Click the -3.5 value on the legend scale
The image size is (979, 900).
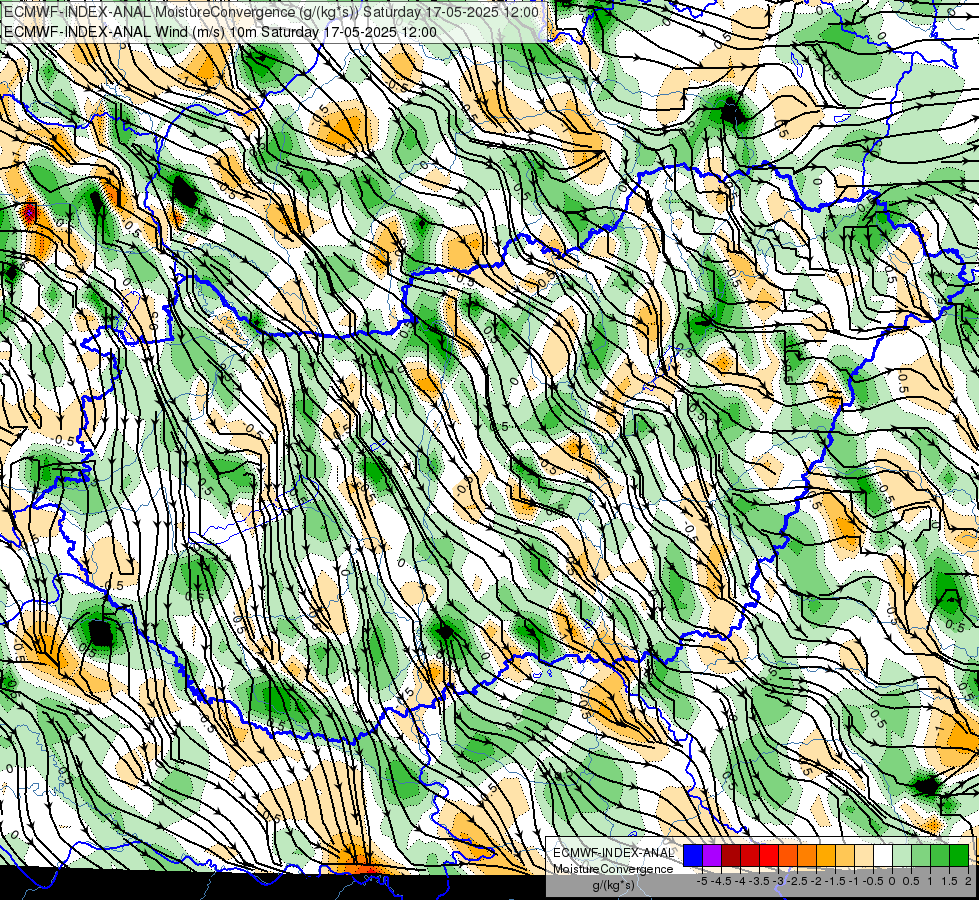[x=759, y=881]
